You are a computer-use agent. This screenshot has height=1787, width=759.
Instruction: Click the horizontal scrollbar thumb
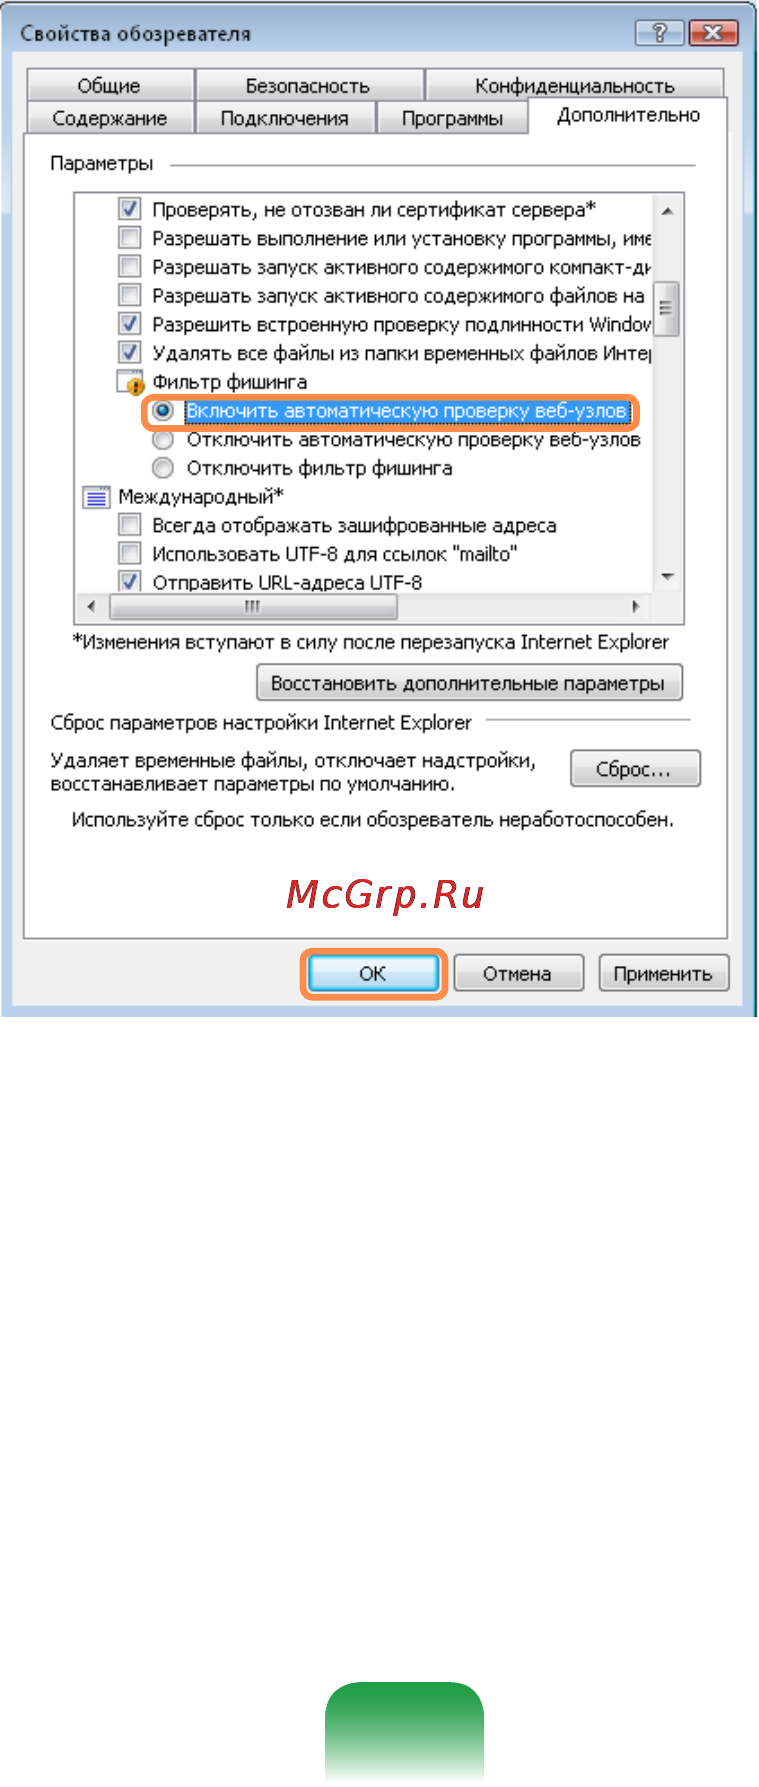click(x=253, y=607)
